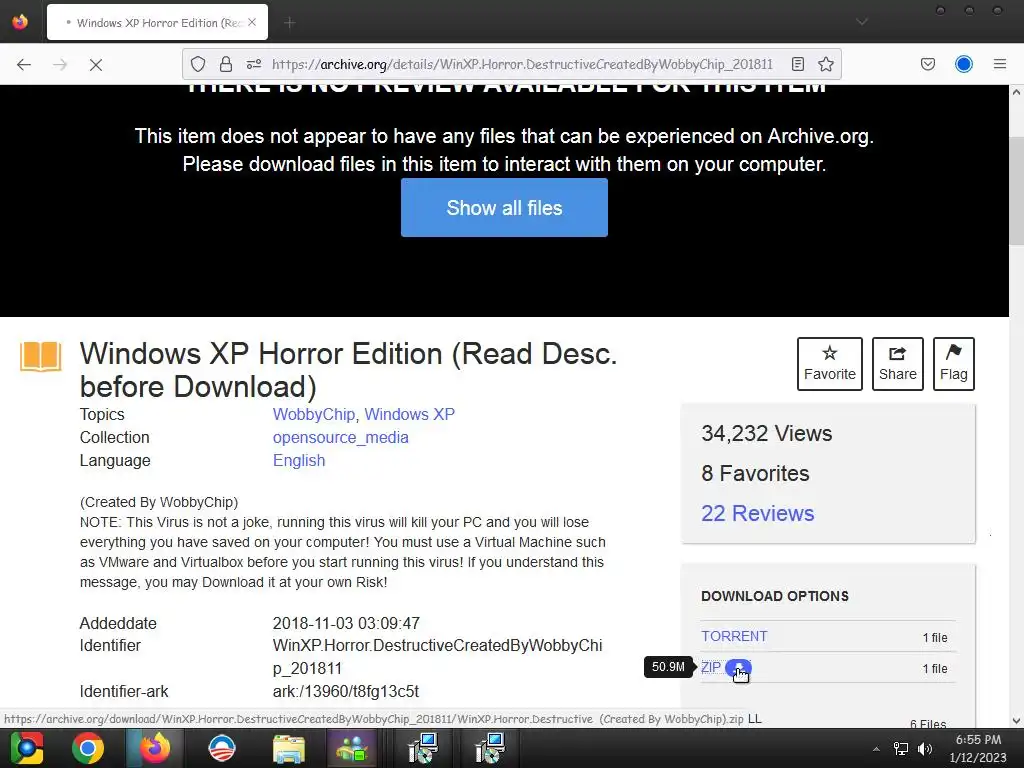Open the people messenger taskbar icon
This screenshot has width=1024, height=768.
353,748
